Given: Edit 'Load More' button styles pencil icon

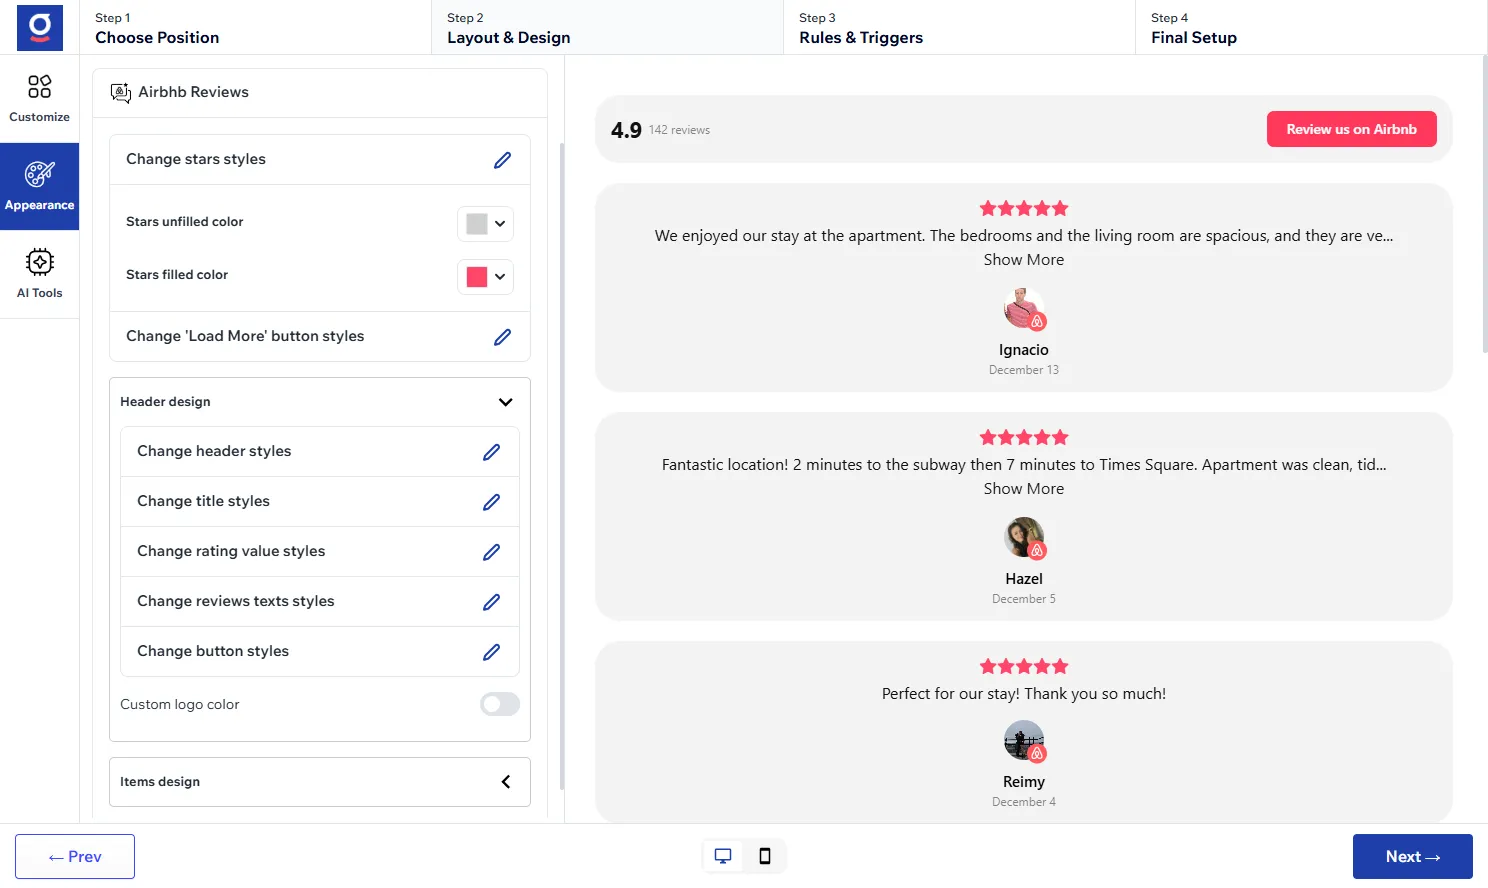Looking at the screenshot, I should [x=502, y=337].
